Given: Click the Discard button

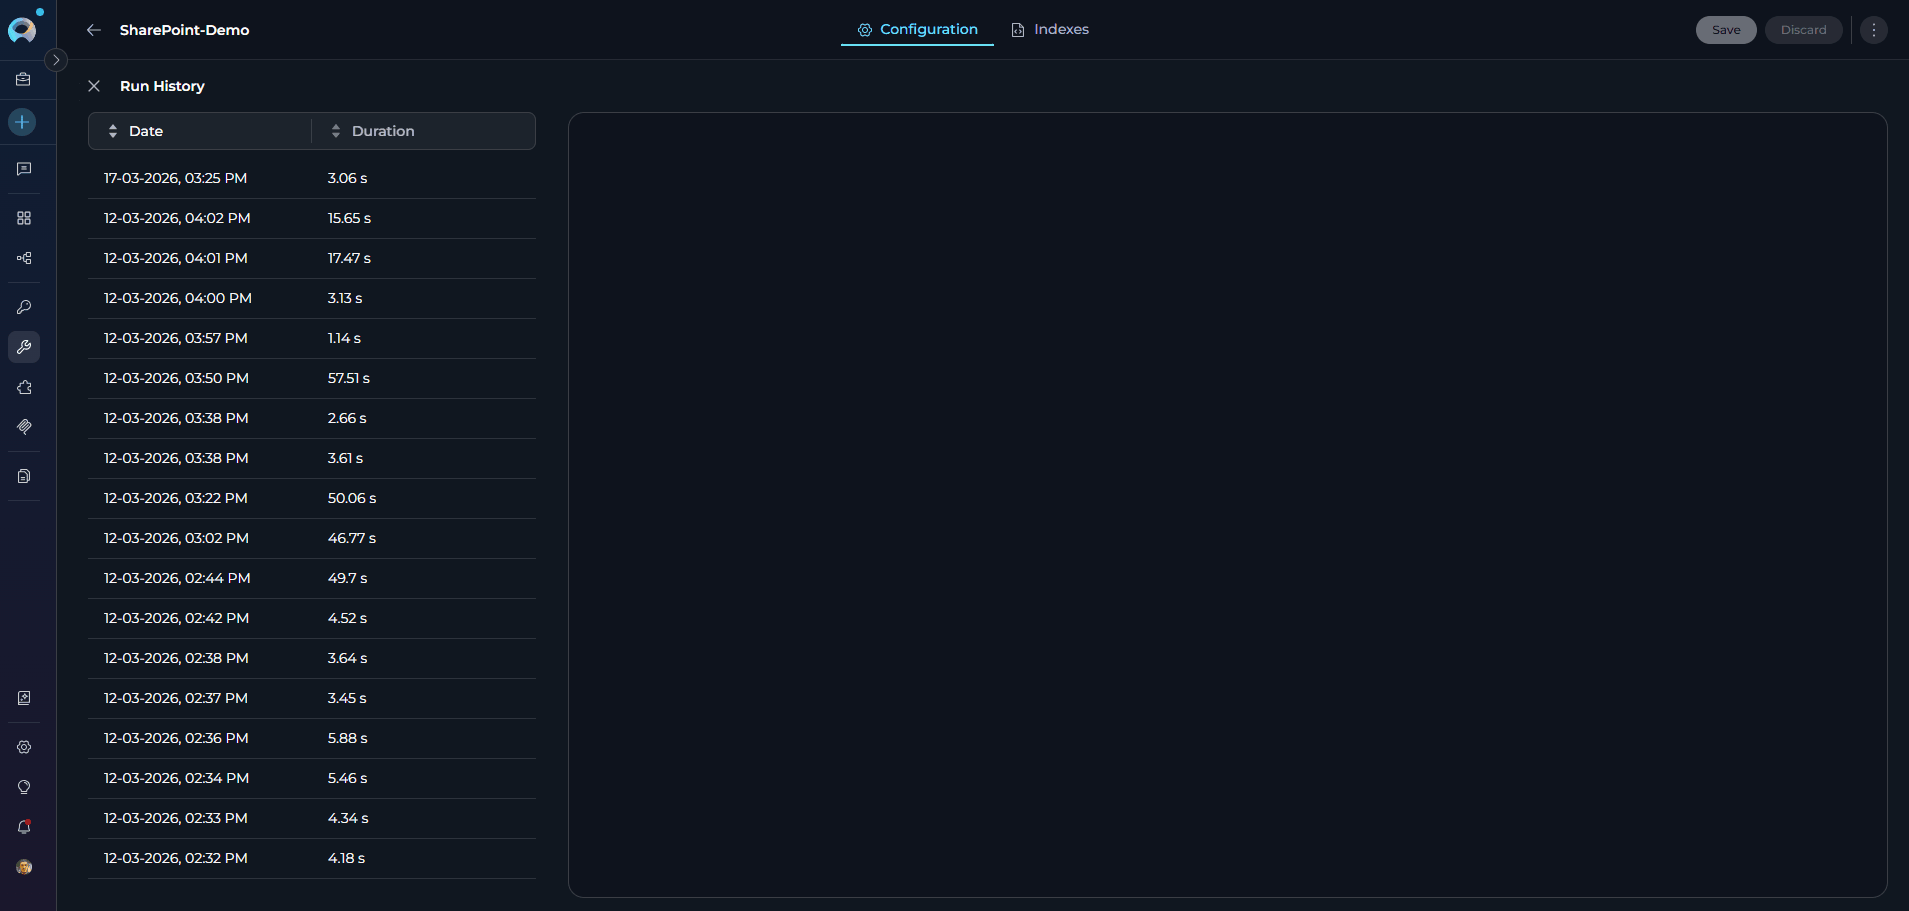Looking at the screenshot, I should coord(1803,30).
